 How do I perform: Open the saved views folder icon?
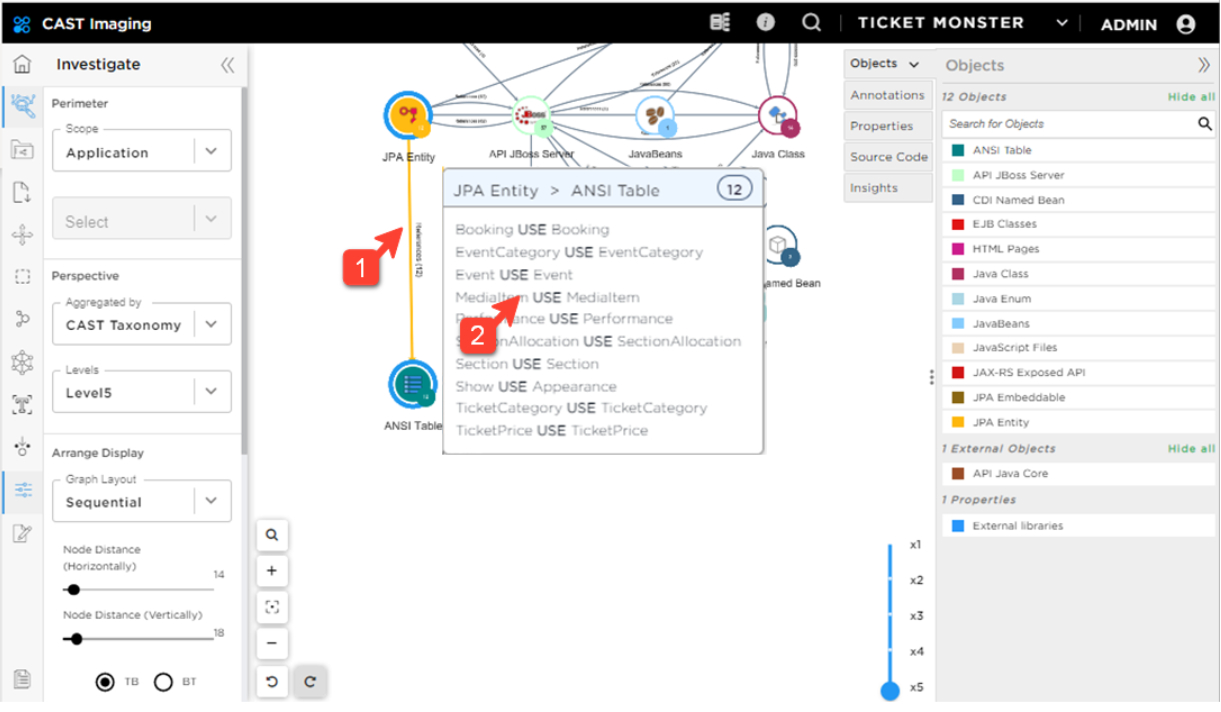tap(21, 150)
